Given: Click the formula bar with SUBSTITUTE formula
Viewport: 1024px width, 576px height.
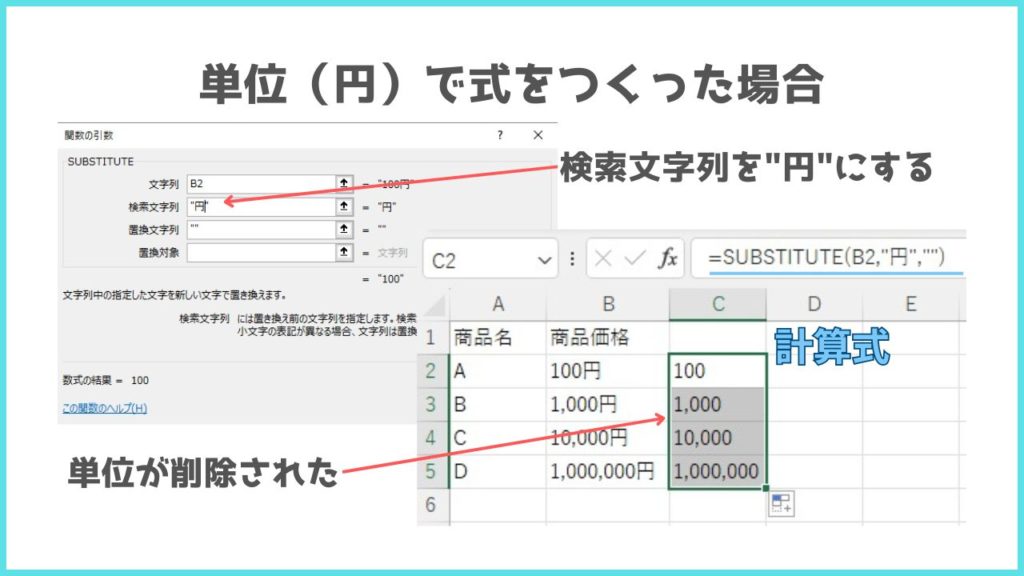Looking at the screenshot, I should tap(830, 258).
